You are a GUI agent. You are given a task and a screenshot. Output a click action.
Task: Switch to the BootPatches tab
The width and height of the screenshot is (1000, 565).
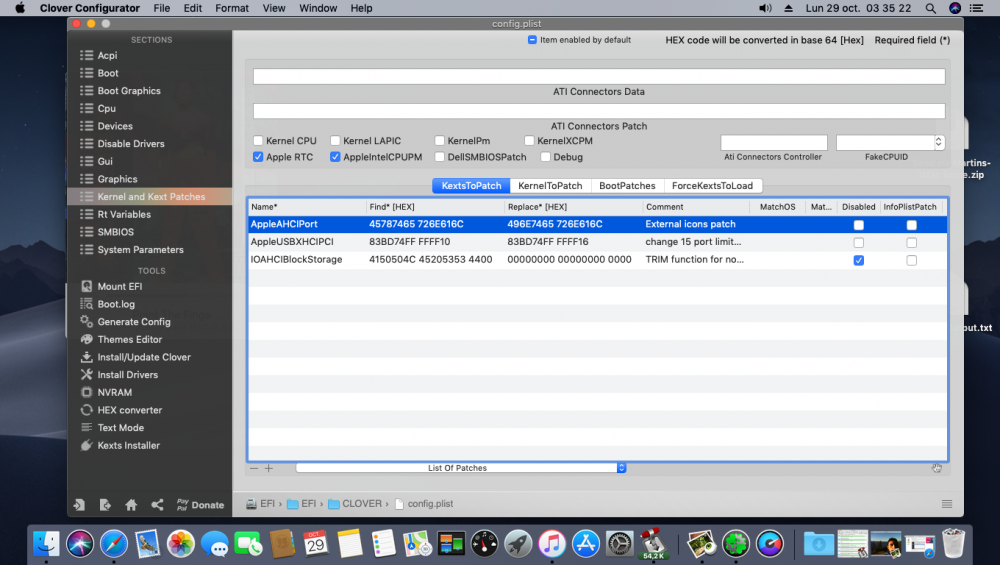[x=627, y=186]
